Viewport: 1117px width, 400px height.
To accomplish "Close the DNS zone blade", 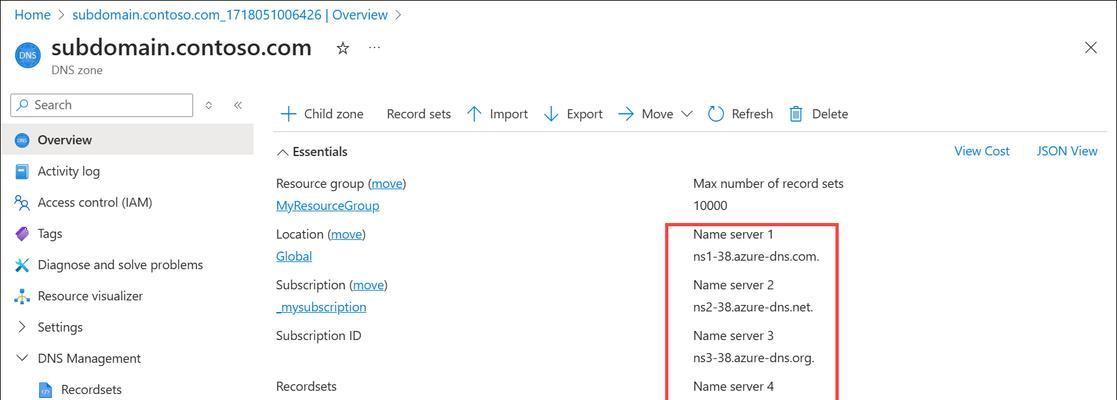I will coord(1090,48).
